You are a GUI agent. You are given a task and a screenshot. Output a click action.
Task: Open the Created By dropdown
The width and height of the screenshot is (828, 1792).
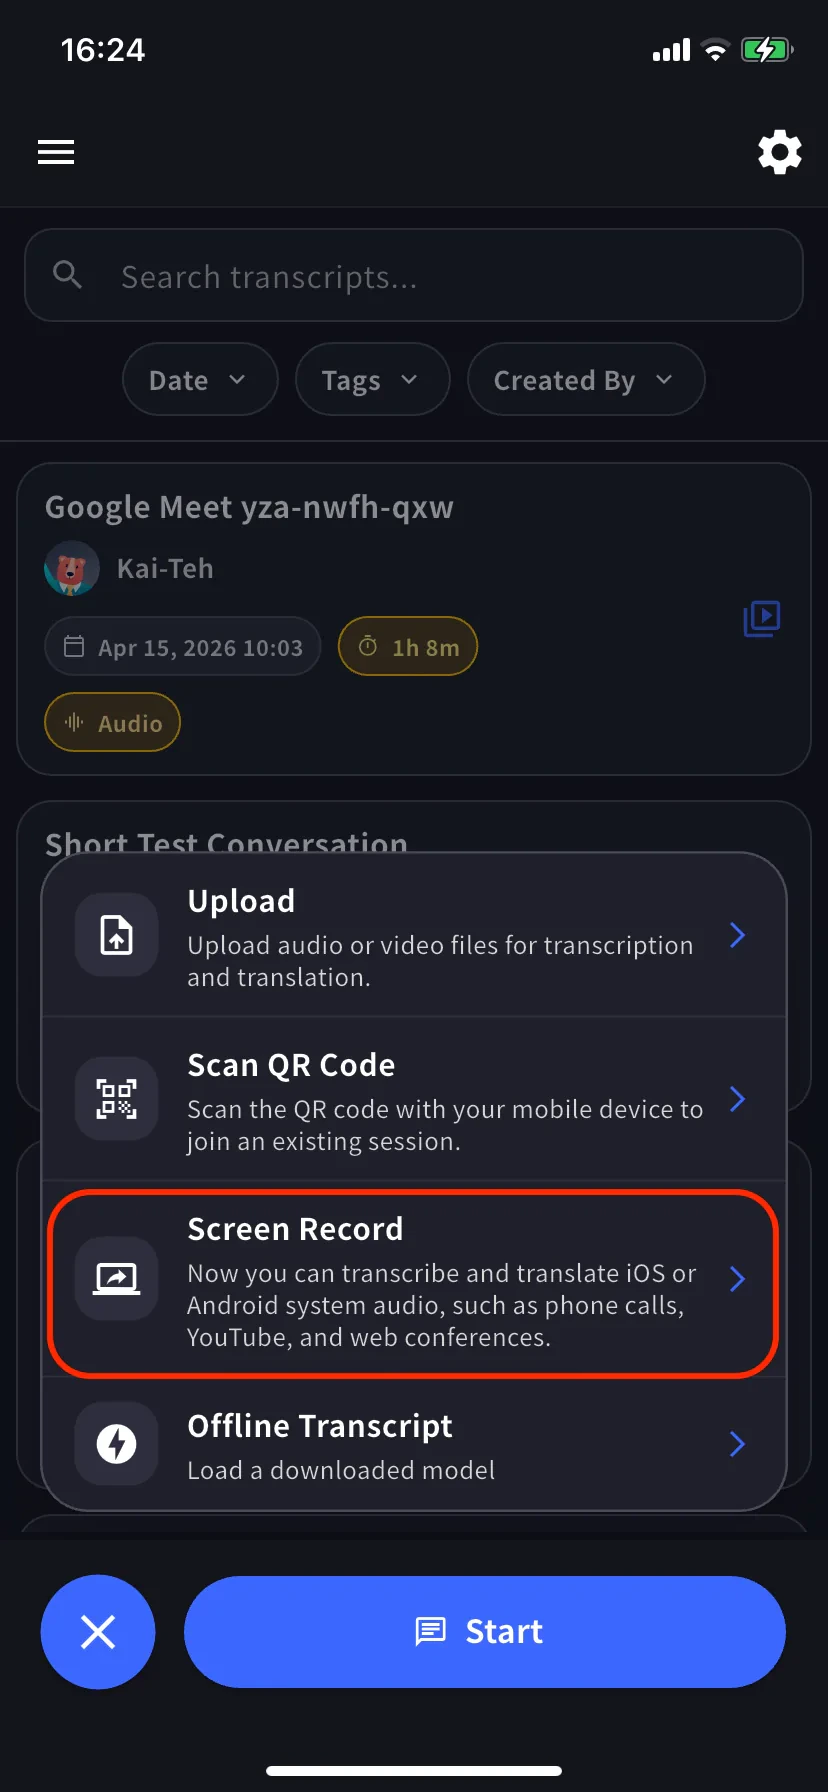tap(585, 379)
